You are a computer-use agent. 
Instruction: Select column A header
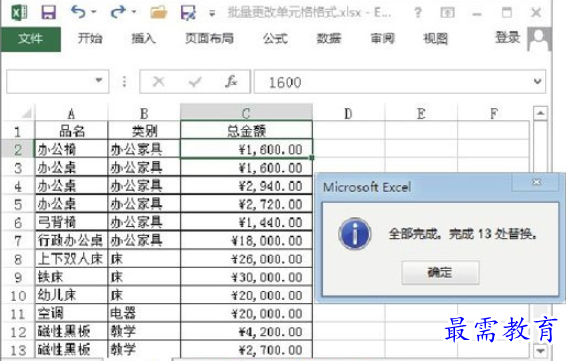coord(71,114)
